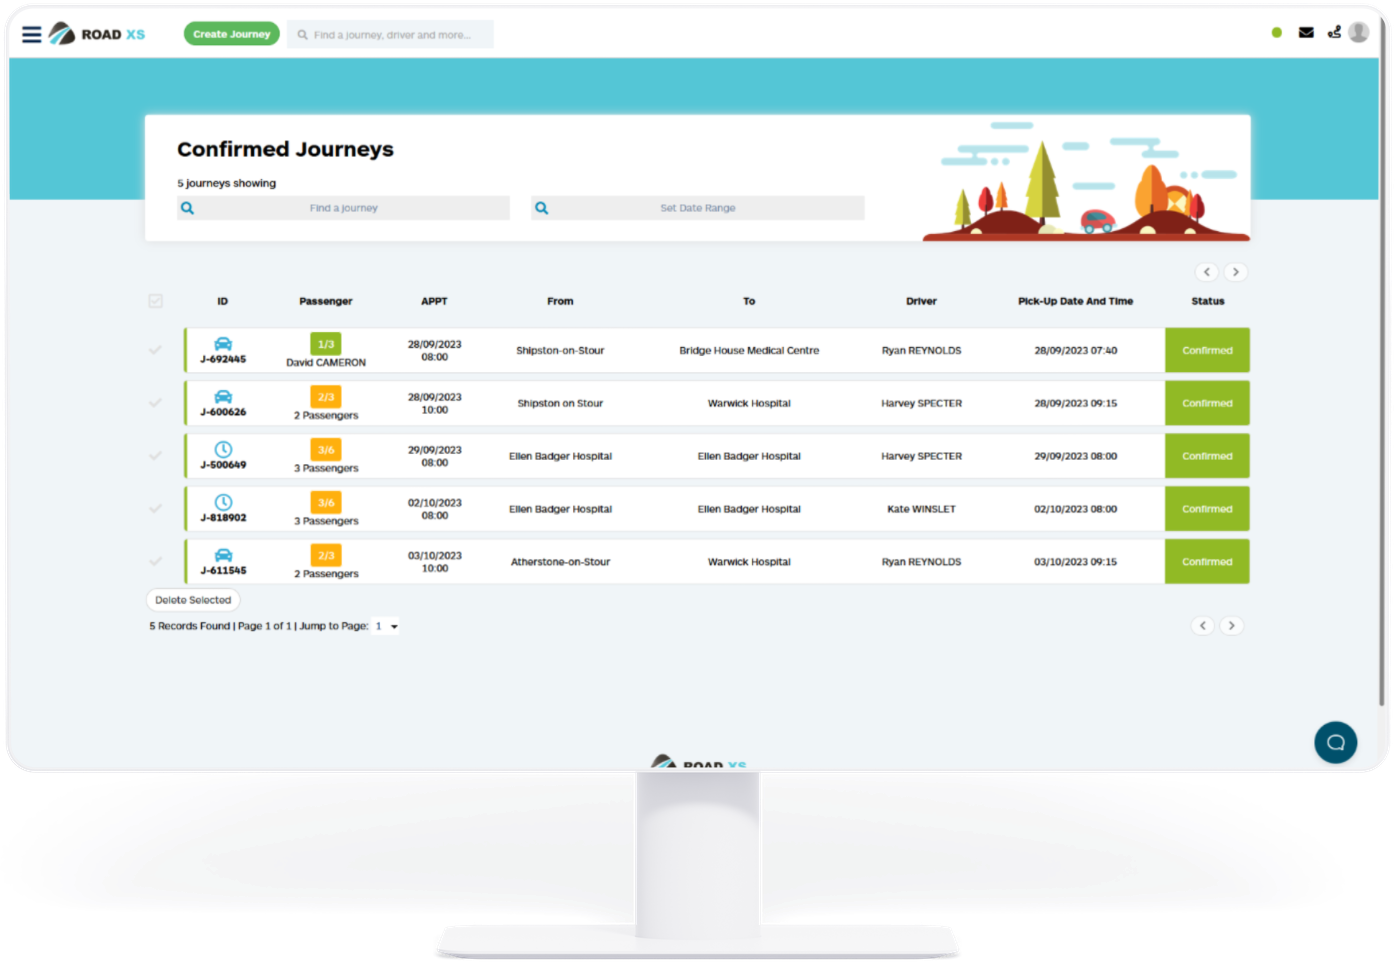Click the Delete Selected button
The width and height of the screenshot is (1395, 962).
192,600
